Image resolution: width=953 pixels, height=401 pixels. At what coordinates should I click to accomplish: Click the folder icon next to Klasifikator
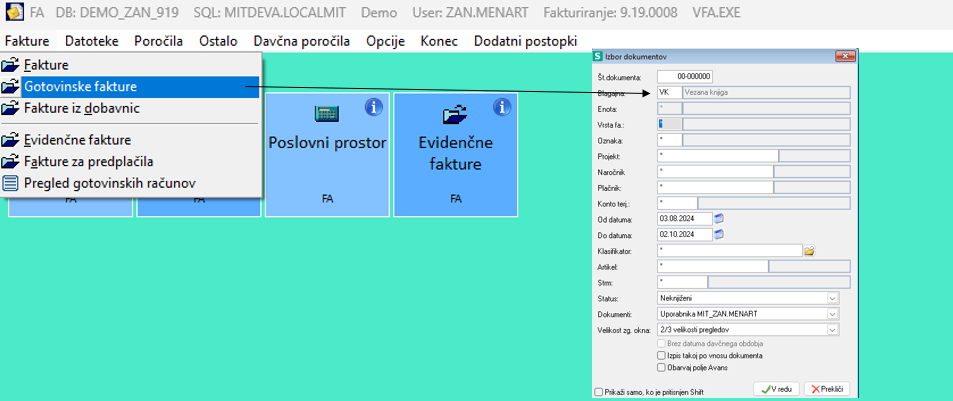pos(809,250)
